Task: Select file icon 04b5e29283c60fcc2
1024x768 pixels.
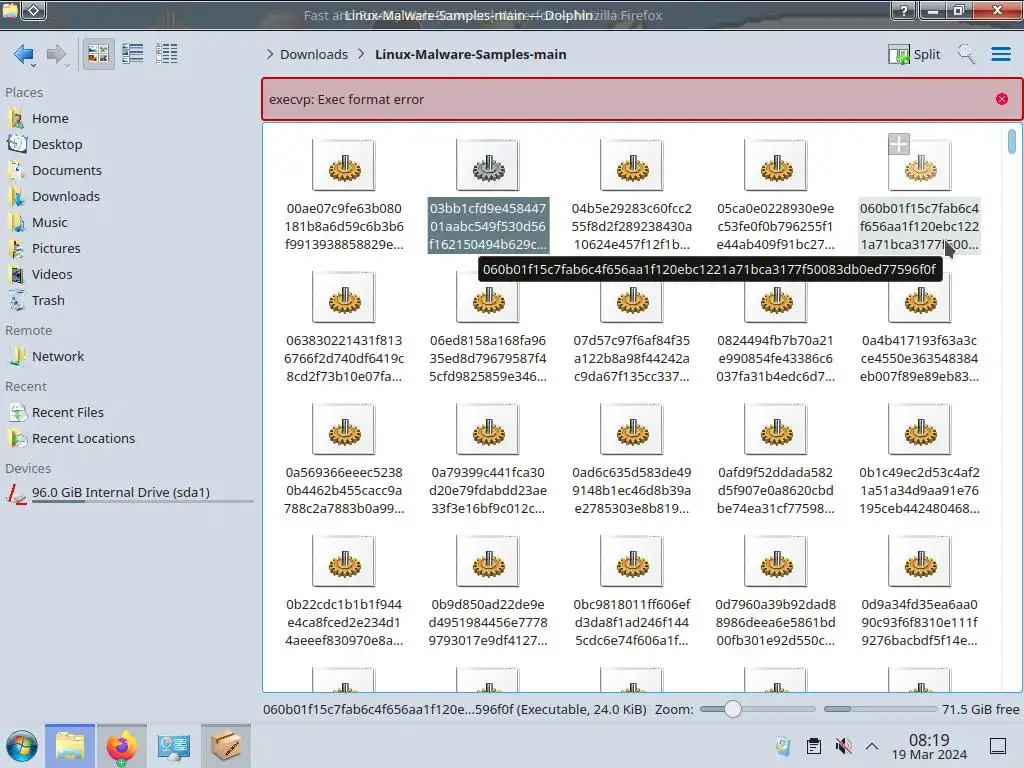Action: (632, 165)
